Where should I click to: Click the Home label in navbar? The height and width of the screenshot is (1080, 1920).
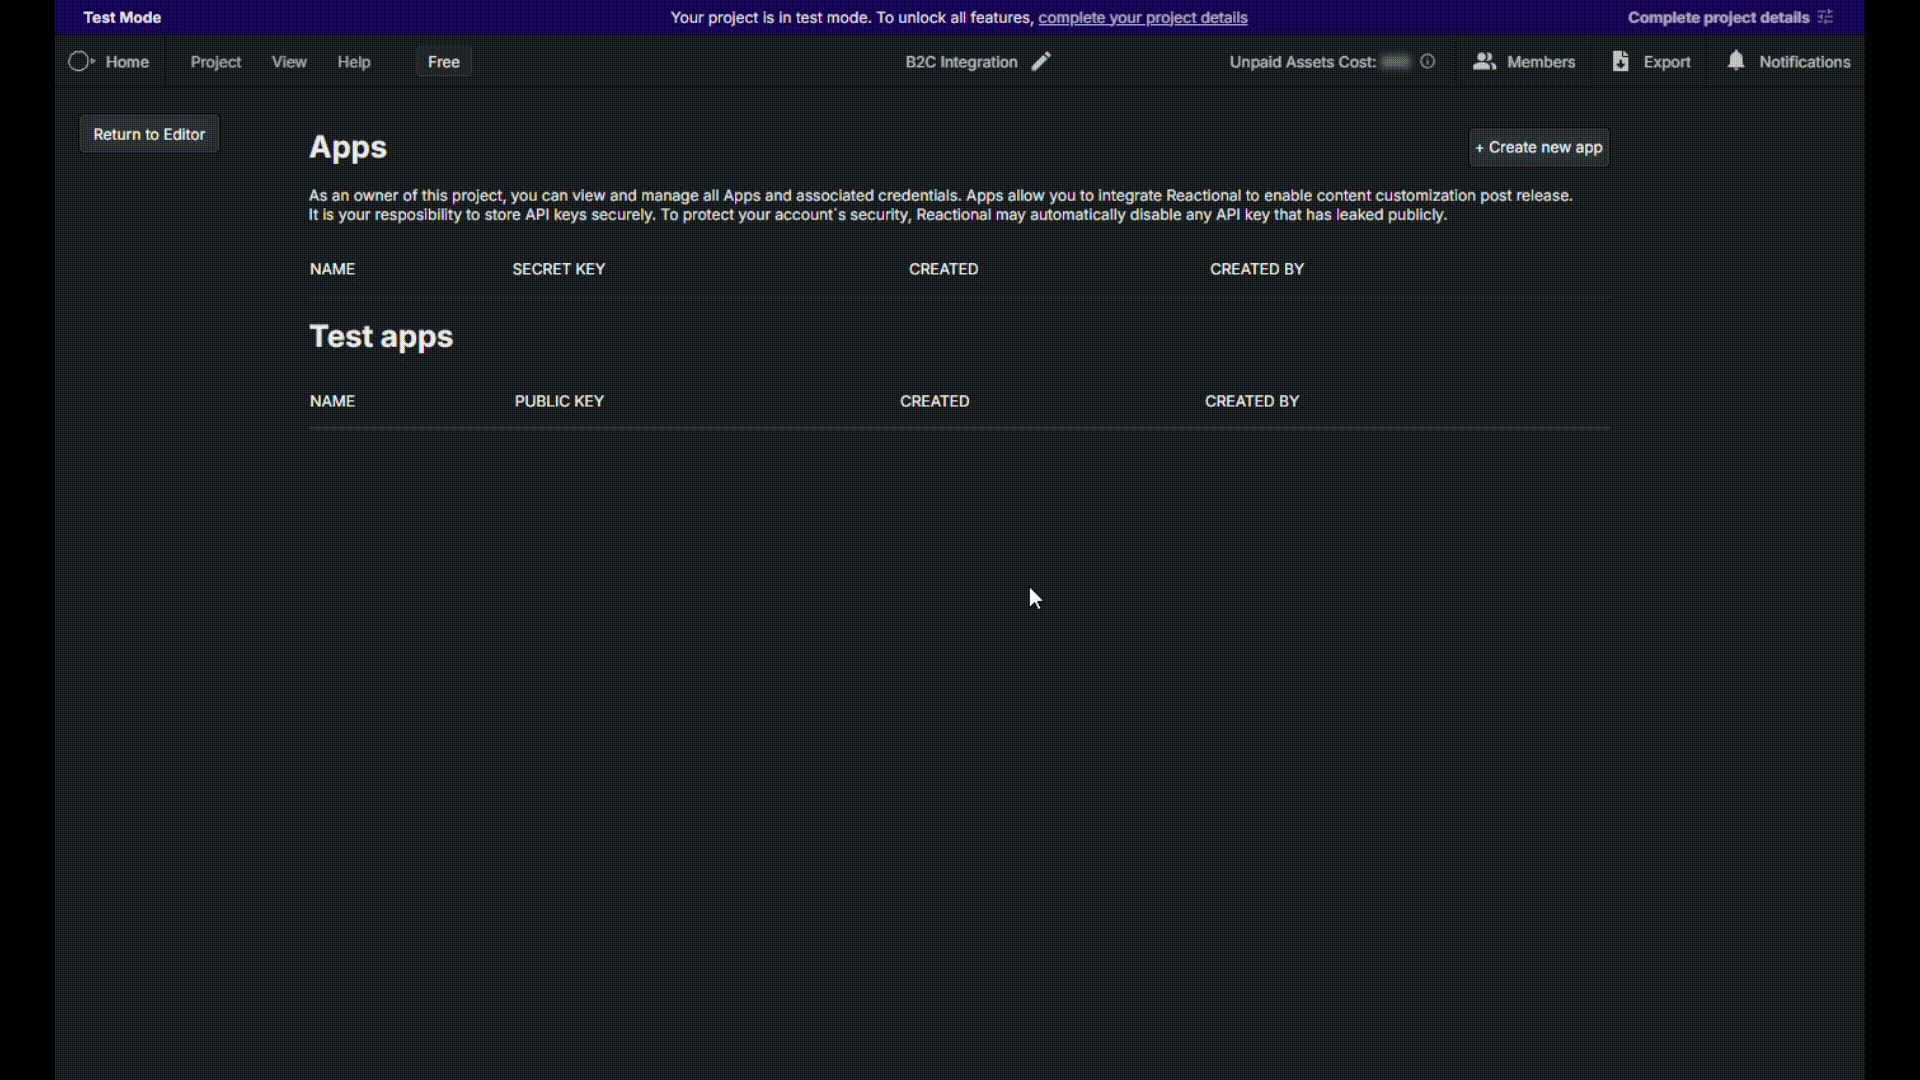click(127, 62)
